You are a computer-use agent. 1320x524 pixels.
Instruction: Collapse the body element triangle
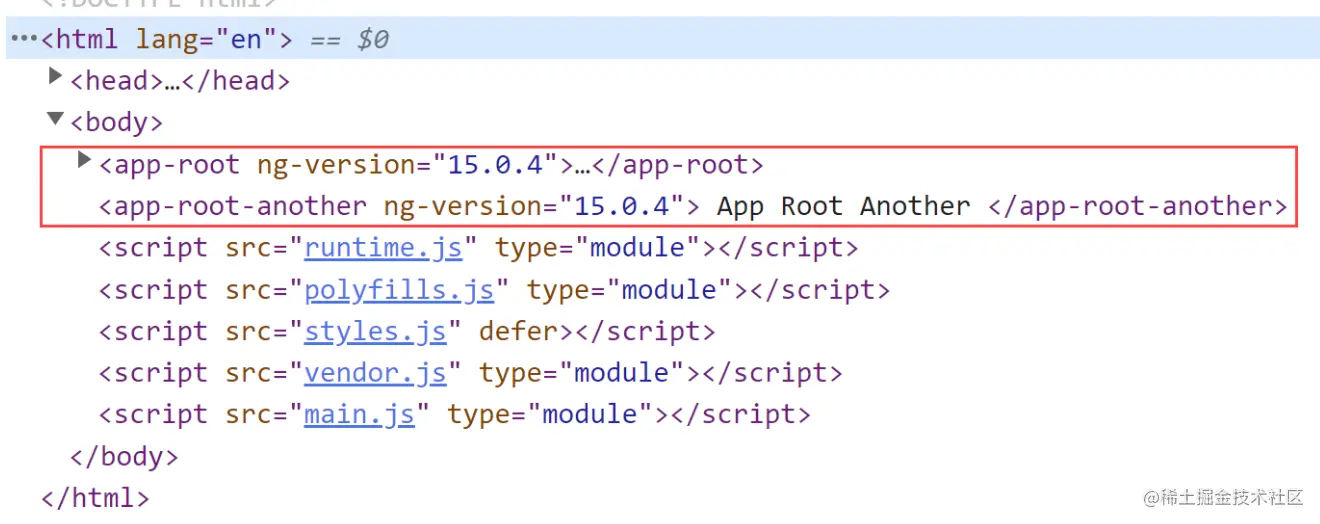pyautogui.click(x=55, y=119)
